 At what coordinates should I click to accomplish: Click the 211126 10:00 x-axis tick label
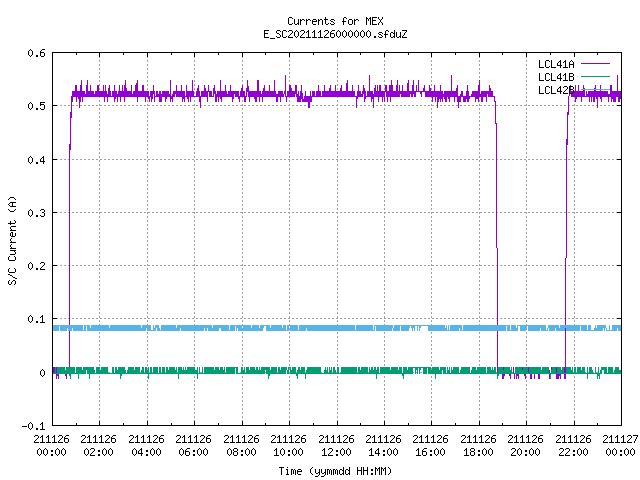288,445
